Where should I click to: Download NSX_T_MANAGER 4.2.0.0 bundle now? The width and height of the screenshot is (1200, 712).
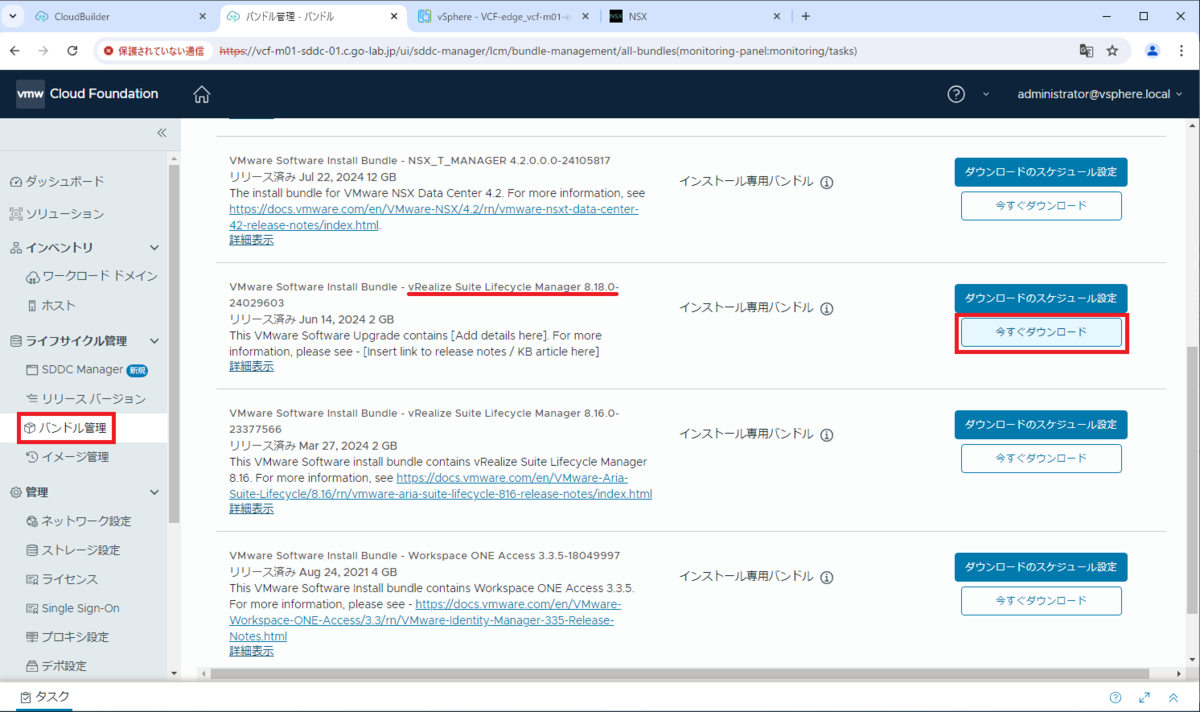coord(1041,206)
